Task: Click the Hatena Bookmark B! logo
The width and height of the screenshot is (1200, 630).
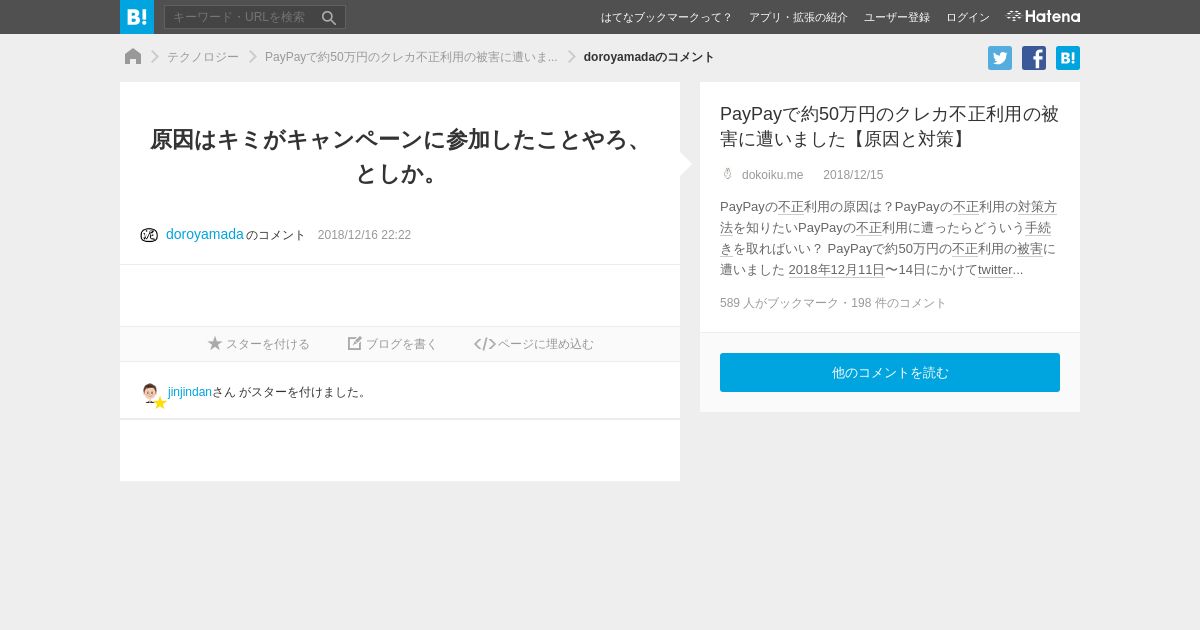Action: pos(137,17)
